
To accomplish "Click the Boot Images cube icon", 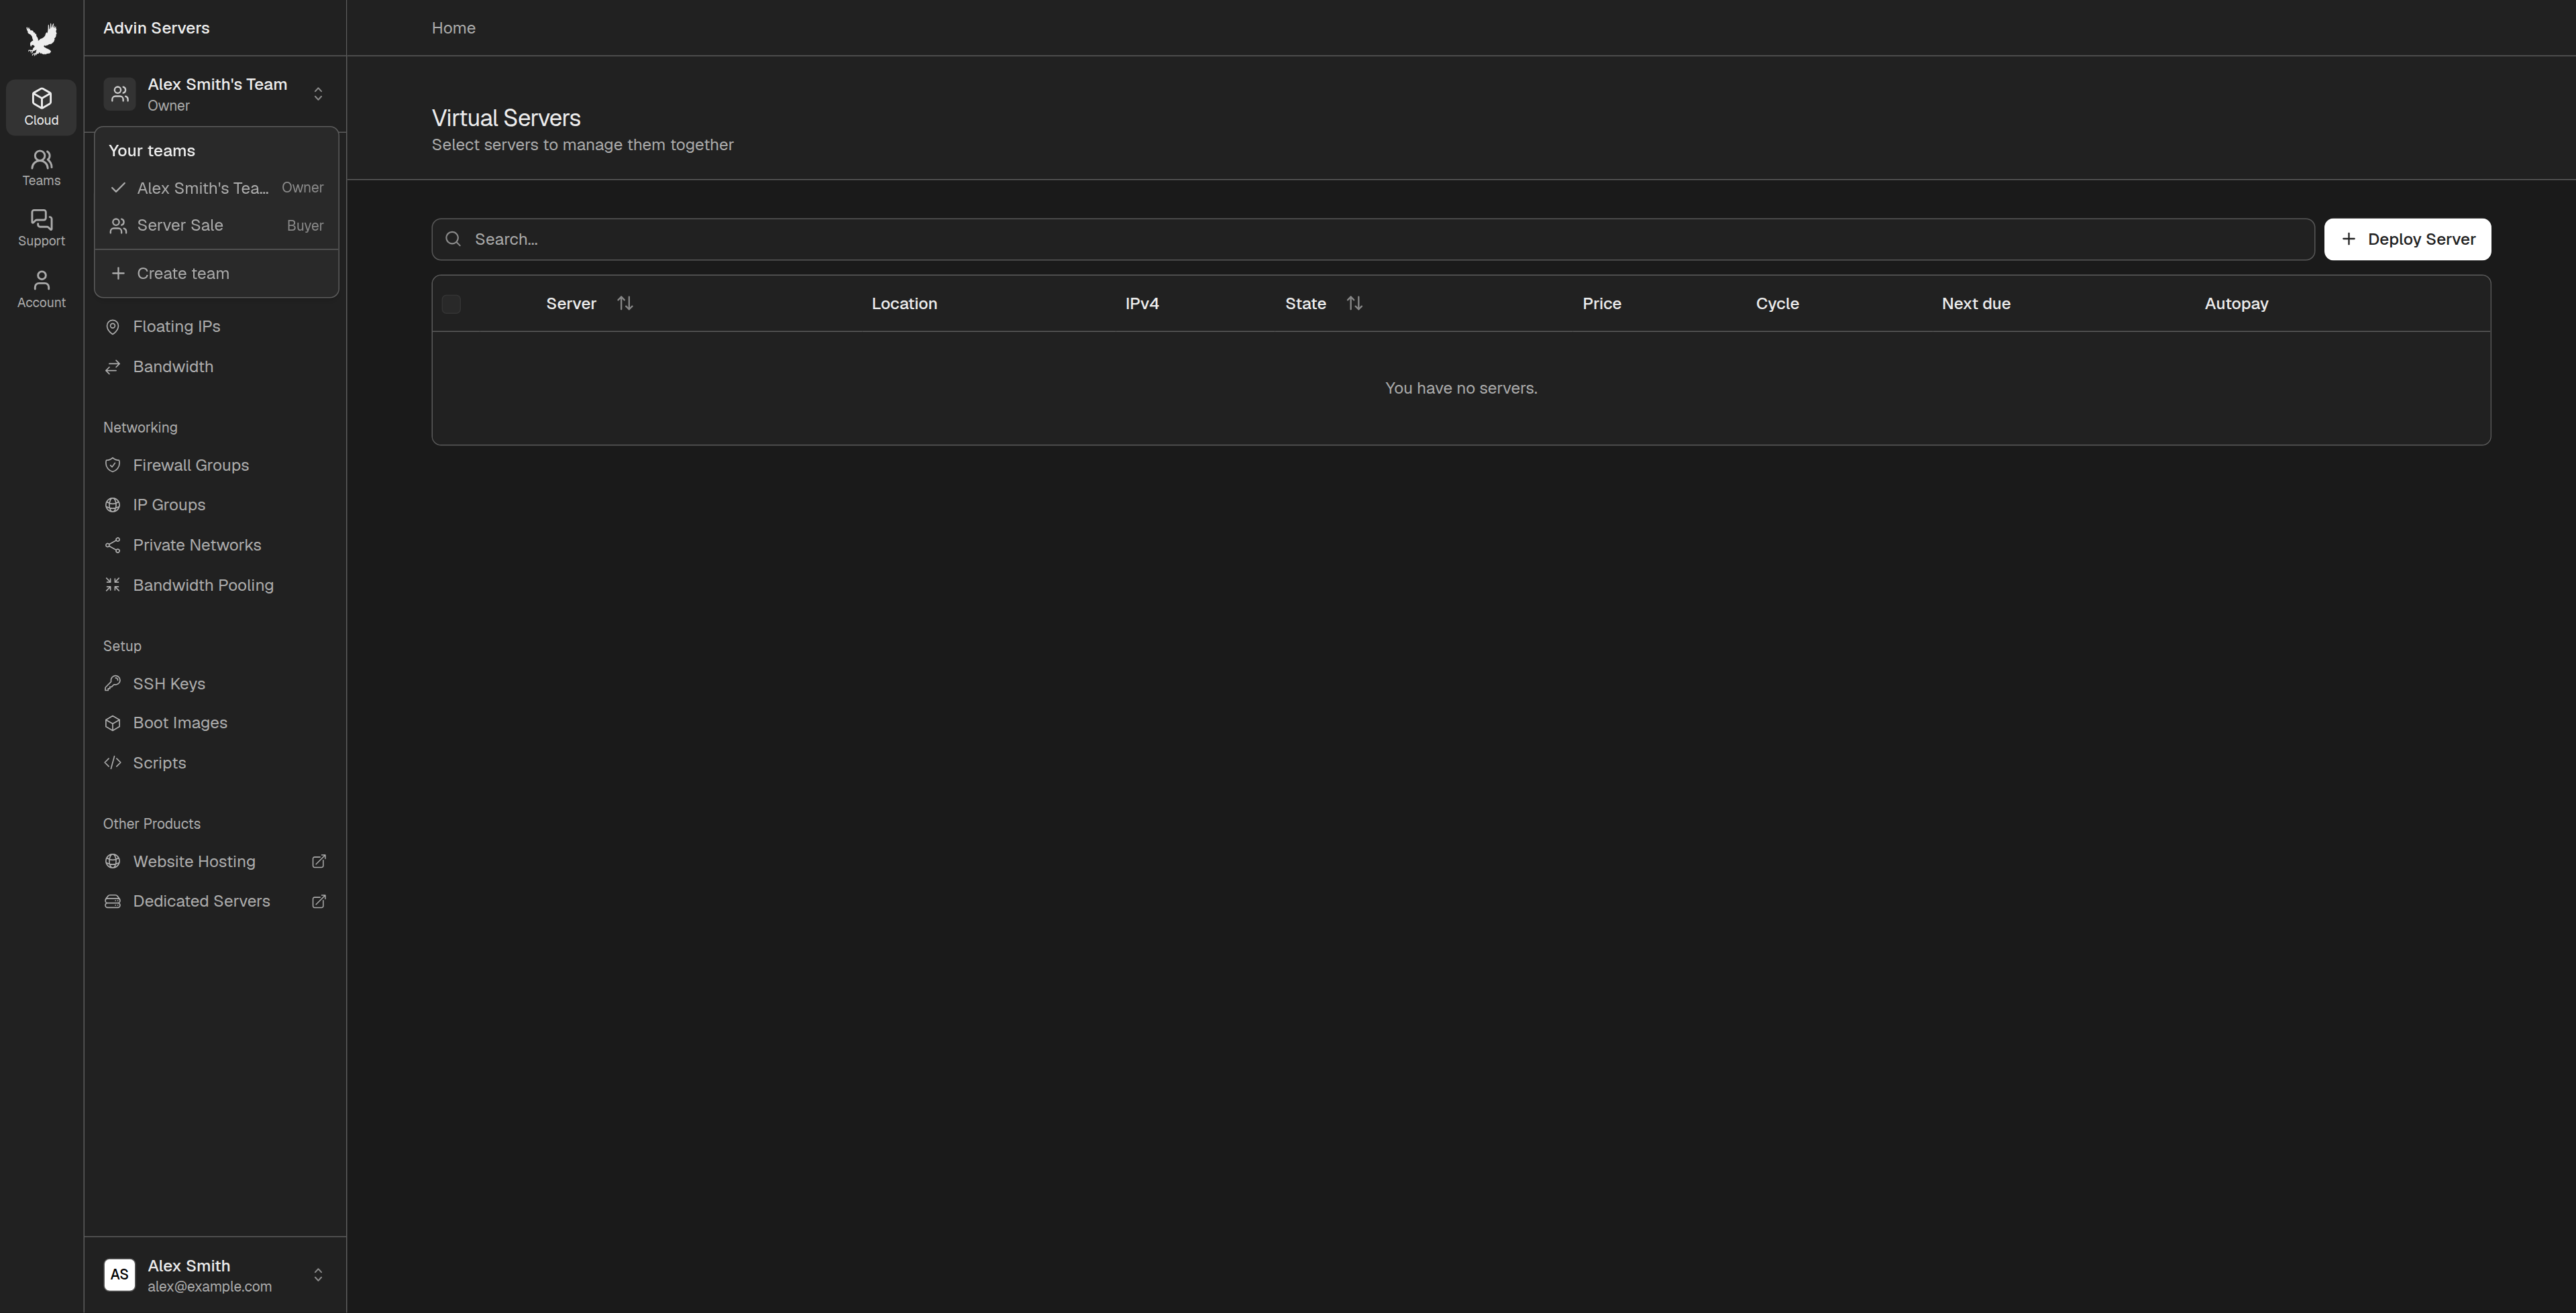I will point(113,723).
